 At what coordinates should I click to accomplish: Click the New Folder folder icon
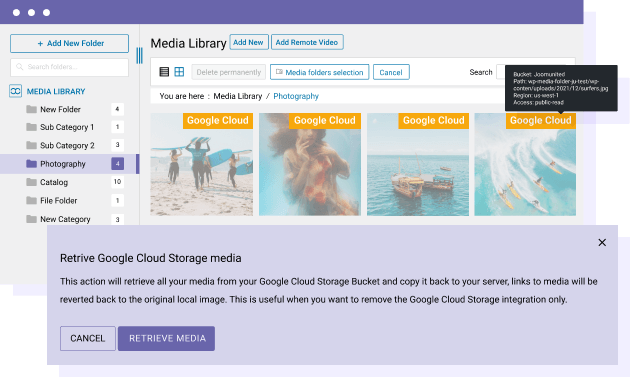click(31, 109)
